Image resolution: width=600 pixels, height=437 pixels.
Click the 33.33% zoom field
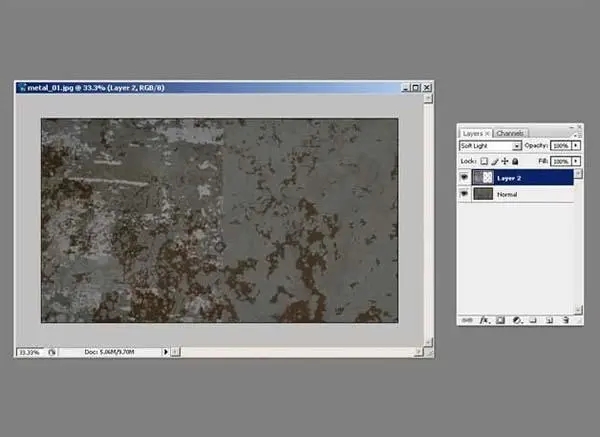[x=31, y=352]
